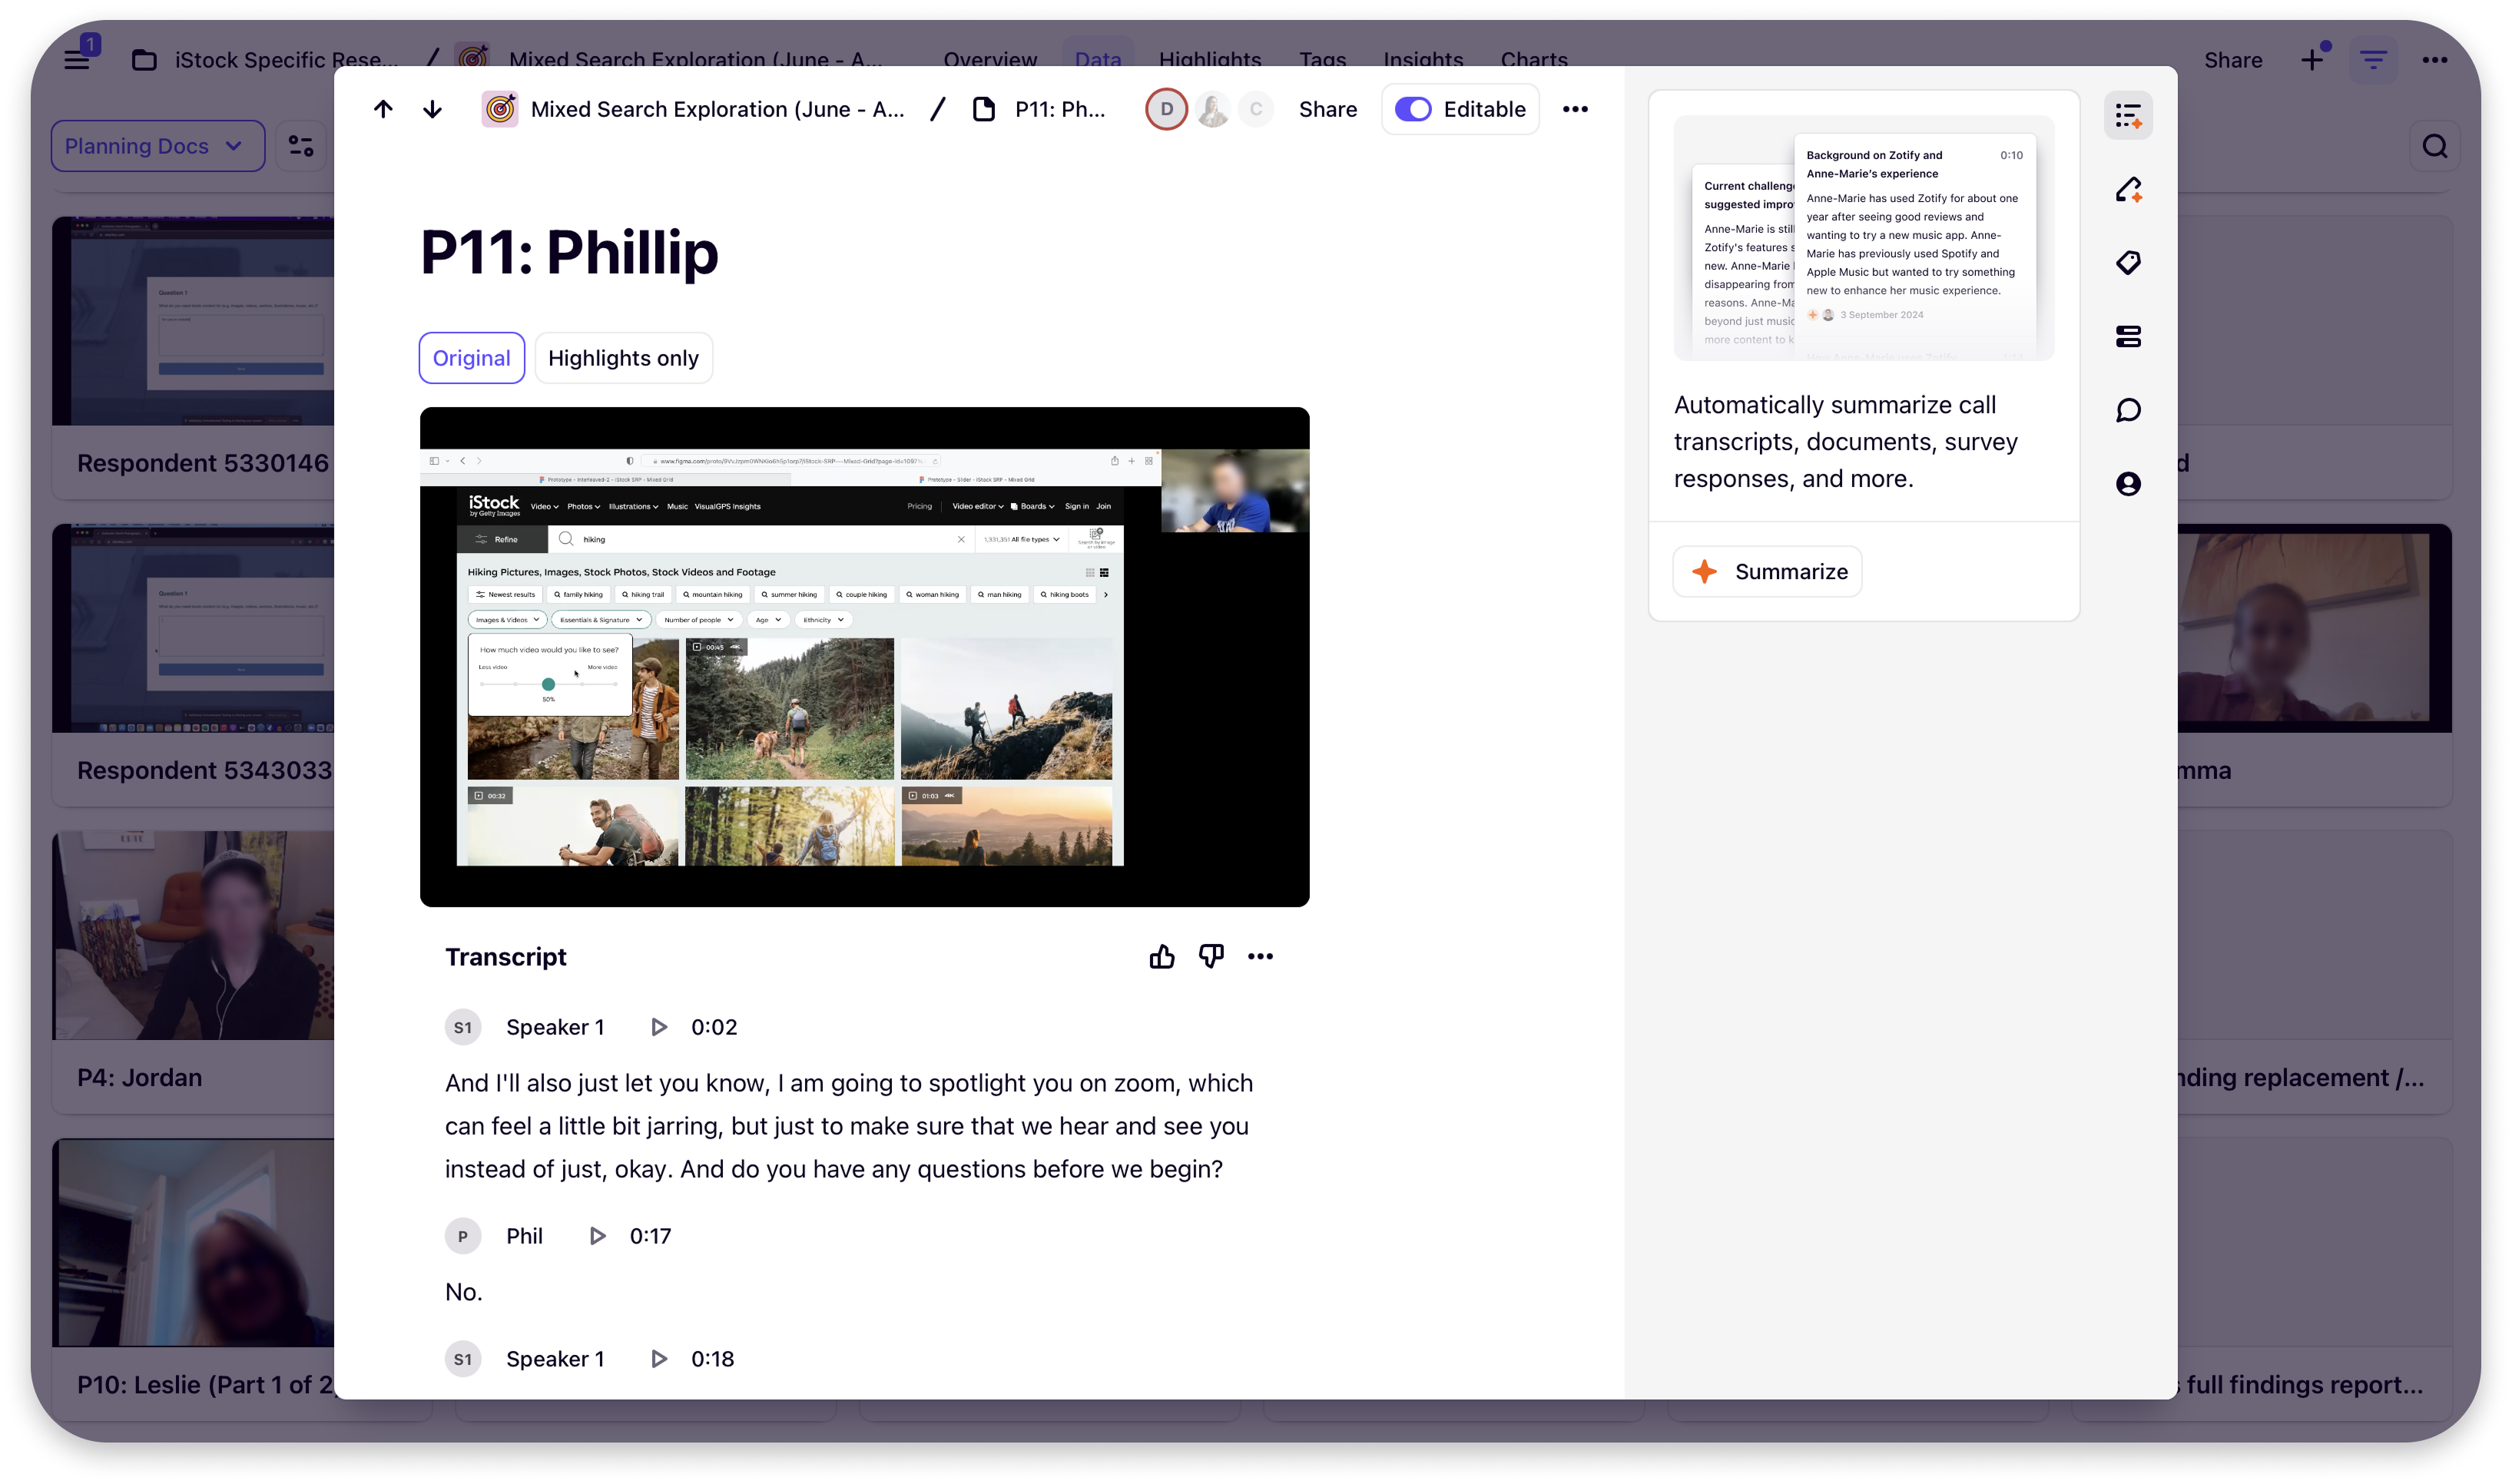Go to previous note with up arrow

383,109
